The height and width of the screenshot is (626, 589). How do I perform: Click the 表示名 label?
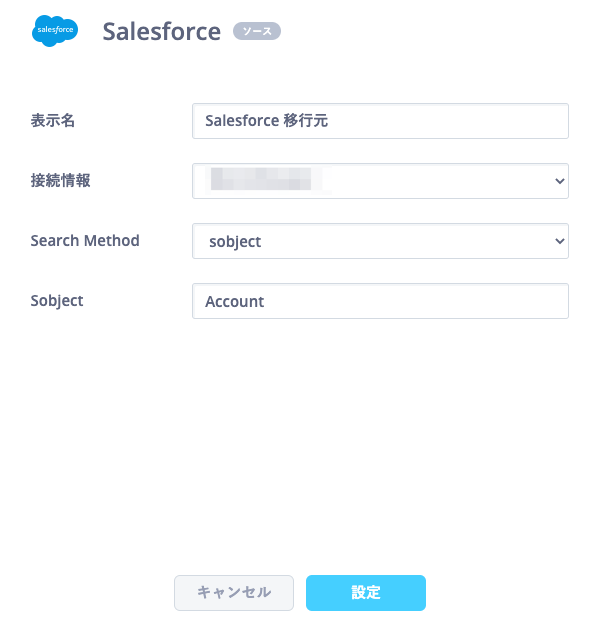coord(53,121)
